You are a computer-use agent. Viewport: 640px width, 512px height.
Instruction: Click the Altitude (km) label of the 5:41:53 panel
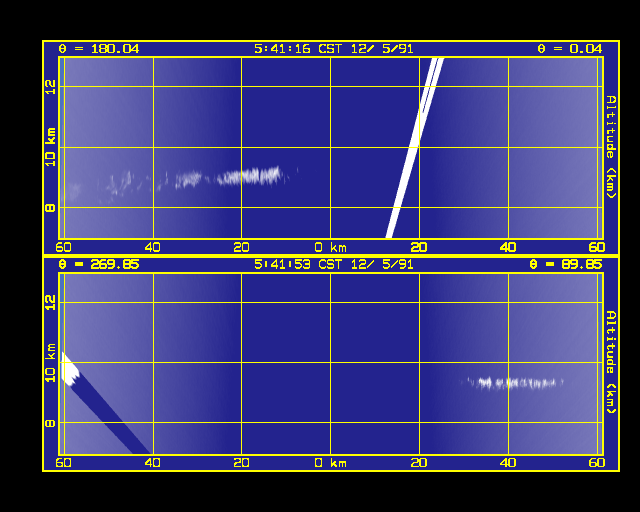click(611, 362)
